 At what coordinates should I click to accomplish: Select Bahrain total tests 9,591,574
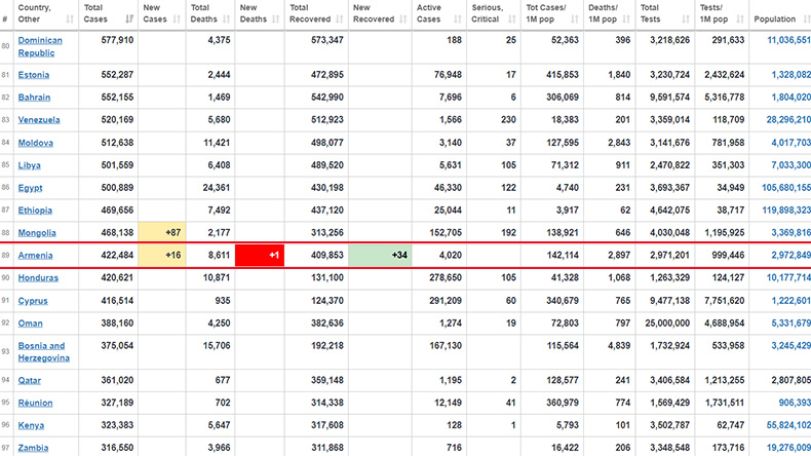[670, 97]
